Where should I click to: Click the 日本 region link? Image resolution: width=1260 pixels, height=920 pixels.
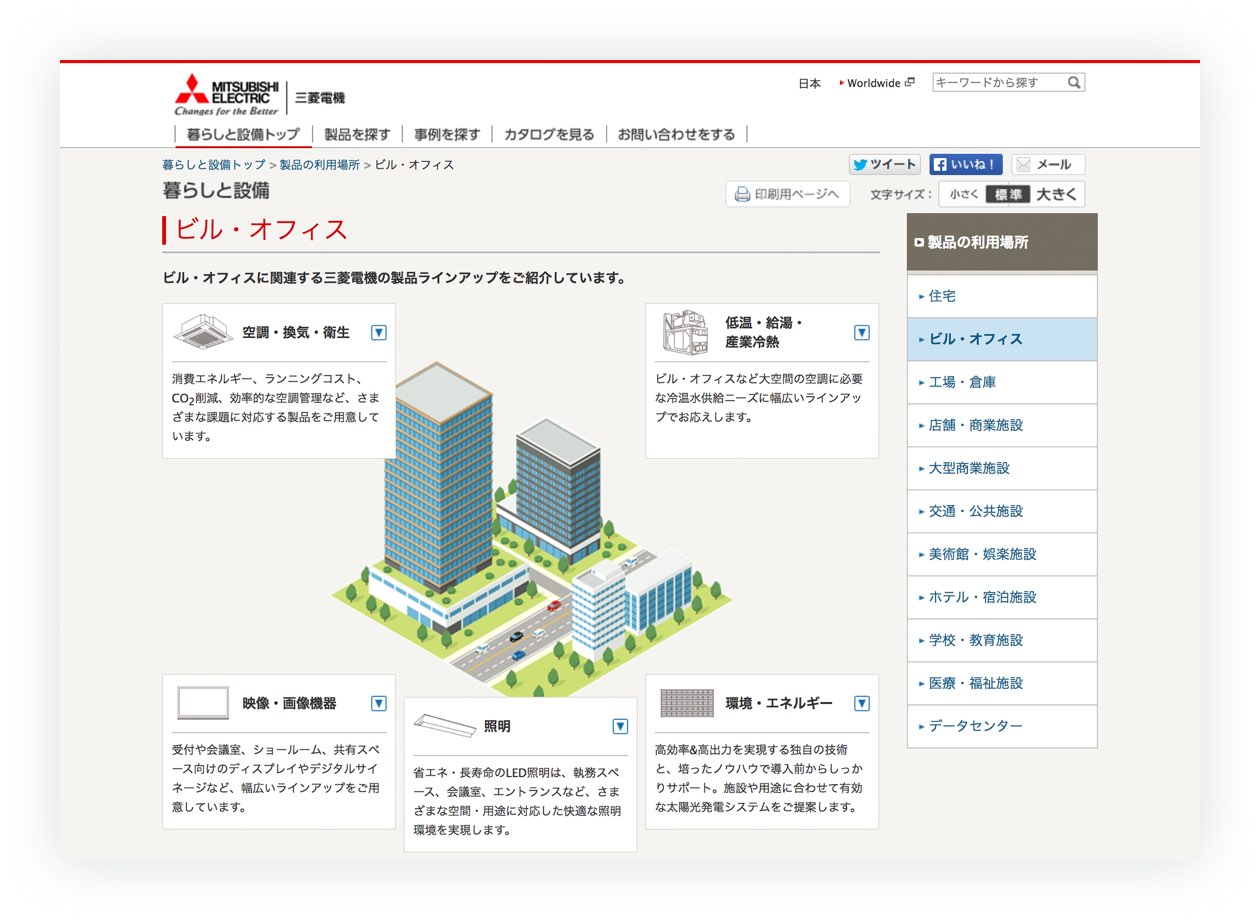click(810, 83)
